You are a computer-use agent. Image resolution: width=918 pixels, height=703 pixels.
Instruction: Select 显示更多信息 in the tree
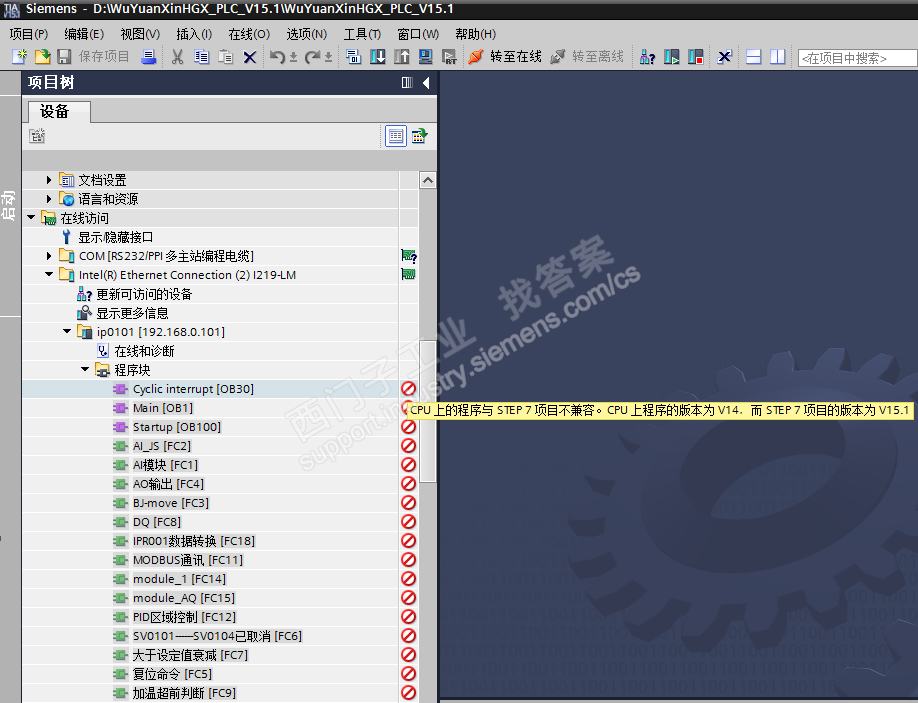click(x=132, y=313)
